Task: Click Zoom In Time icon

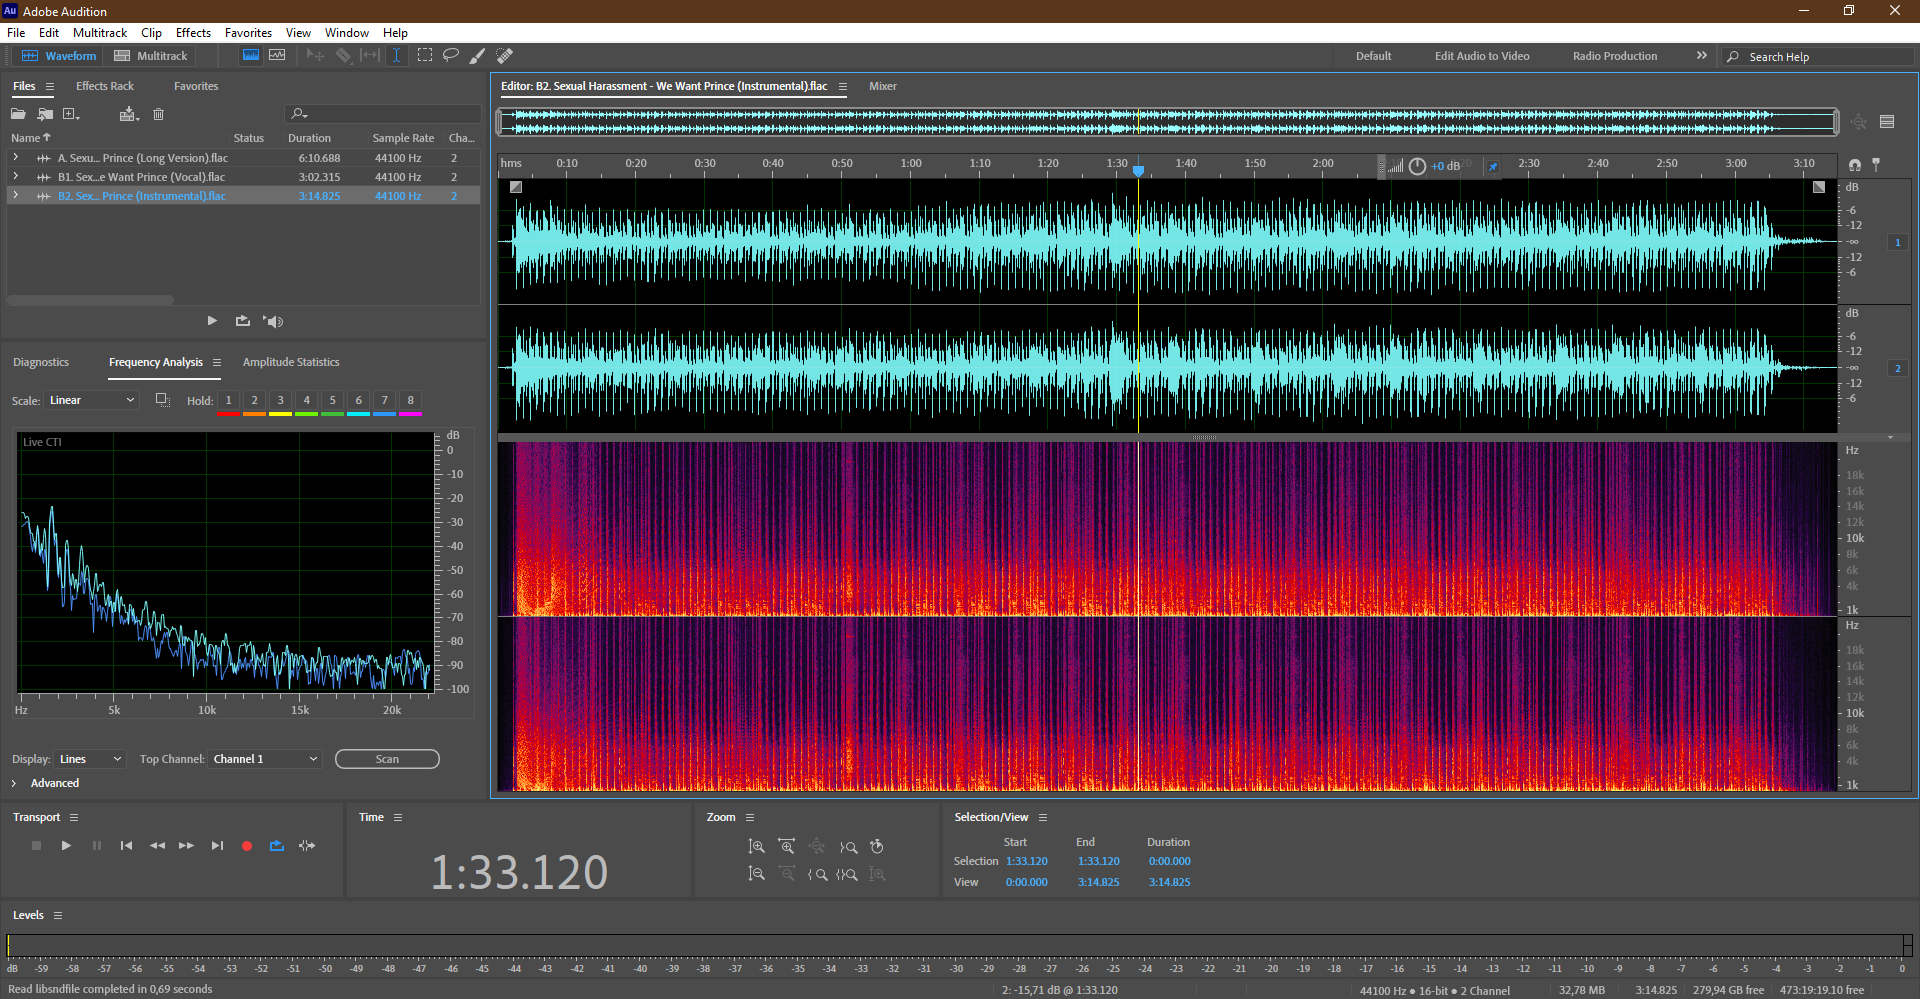Action: (x=787, y=847)
